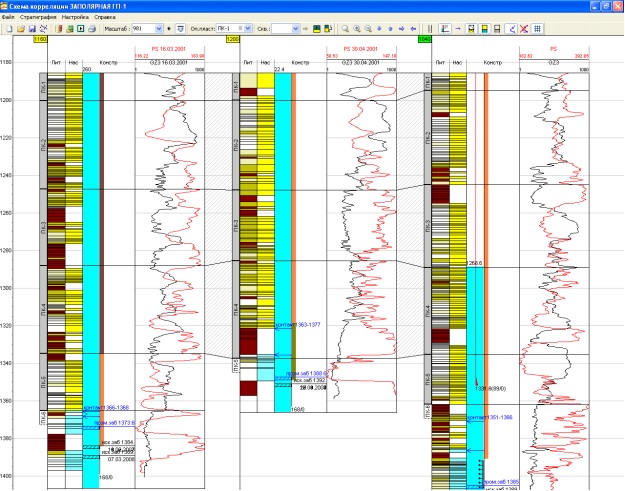Click the Нас column header of well 1200
The width and height of the screenshot is (625, 491).
(265, 63)
